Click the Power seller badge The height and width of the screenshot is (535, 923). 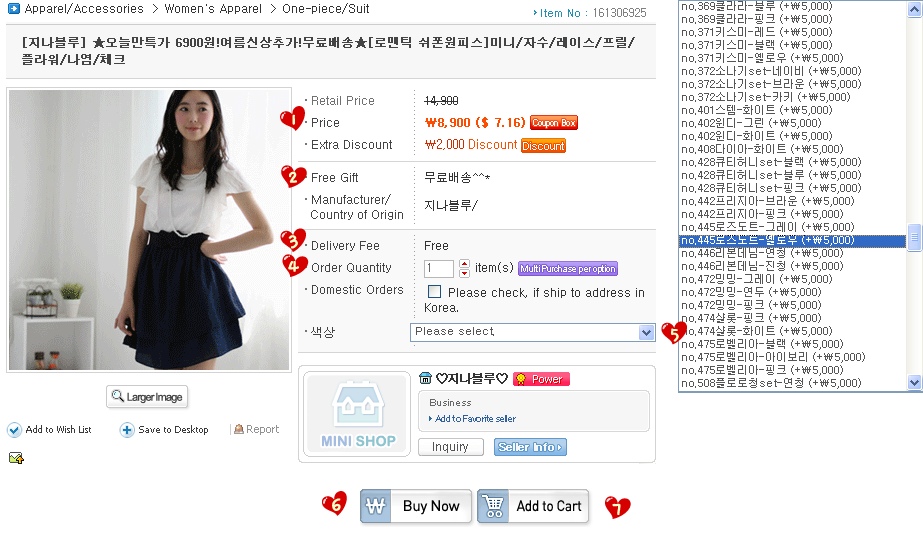(x=541, y=379)
